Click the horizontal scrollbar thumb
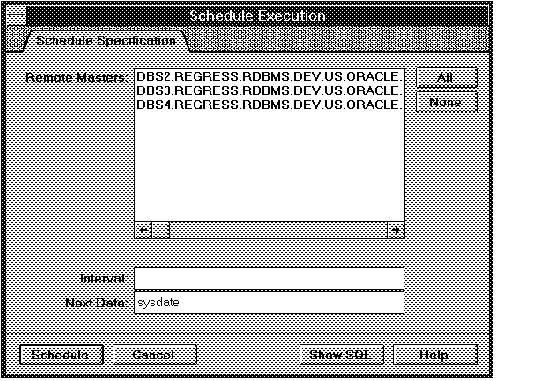The width and height of the screenshot is (536, 381). [160, 230]
